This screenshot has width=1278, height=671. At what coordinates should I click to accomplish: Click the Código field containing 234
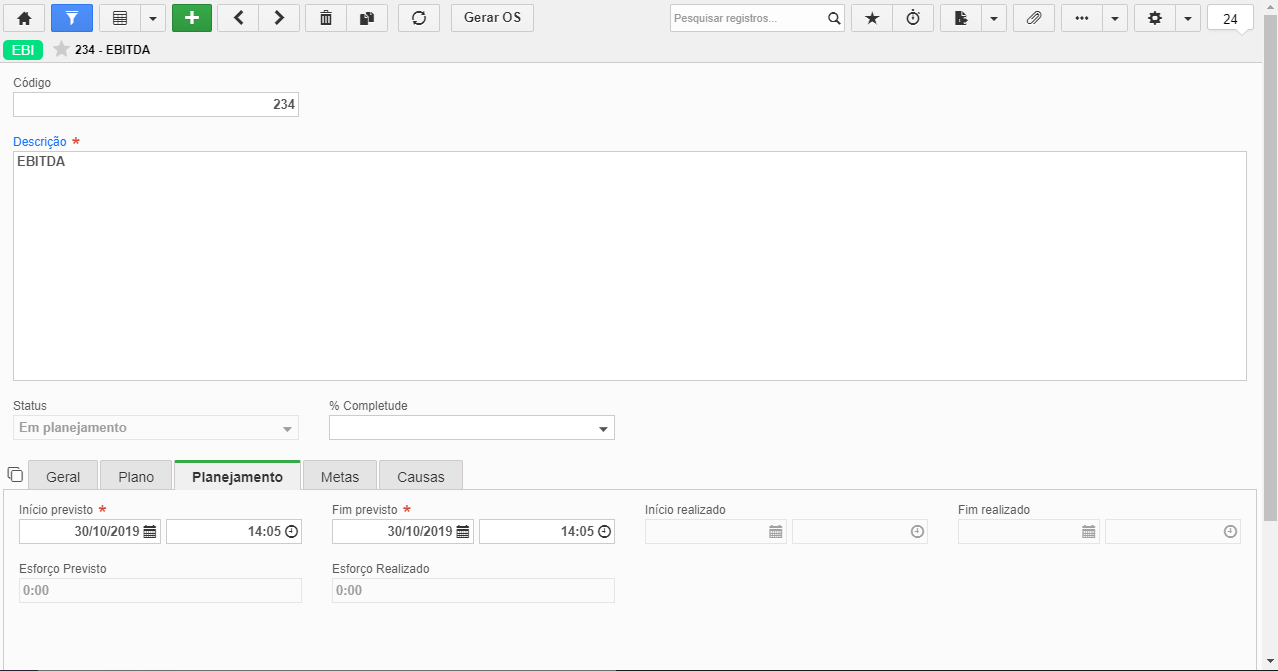[156, 104]
